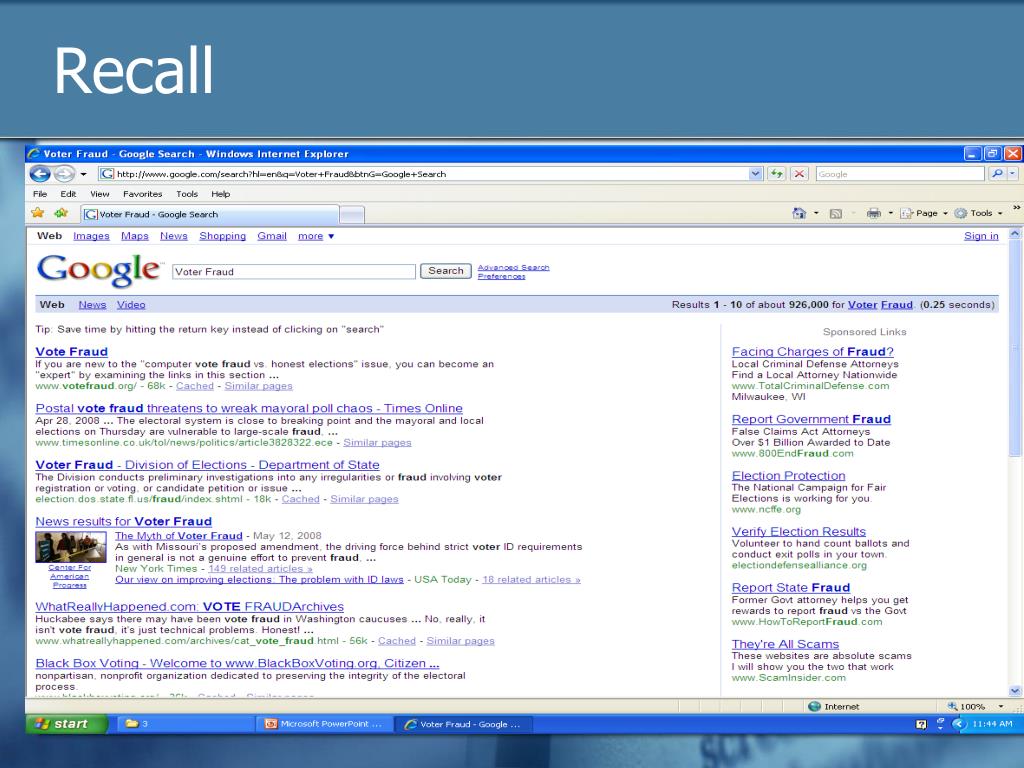Switch to Microsoft PowerPoint taskbar button

325,724
